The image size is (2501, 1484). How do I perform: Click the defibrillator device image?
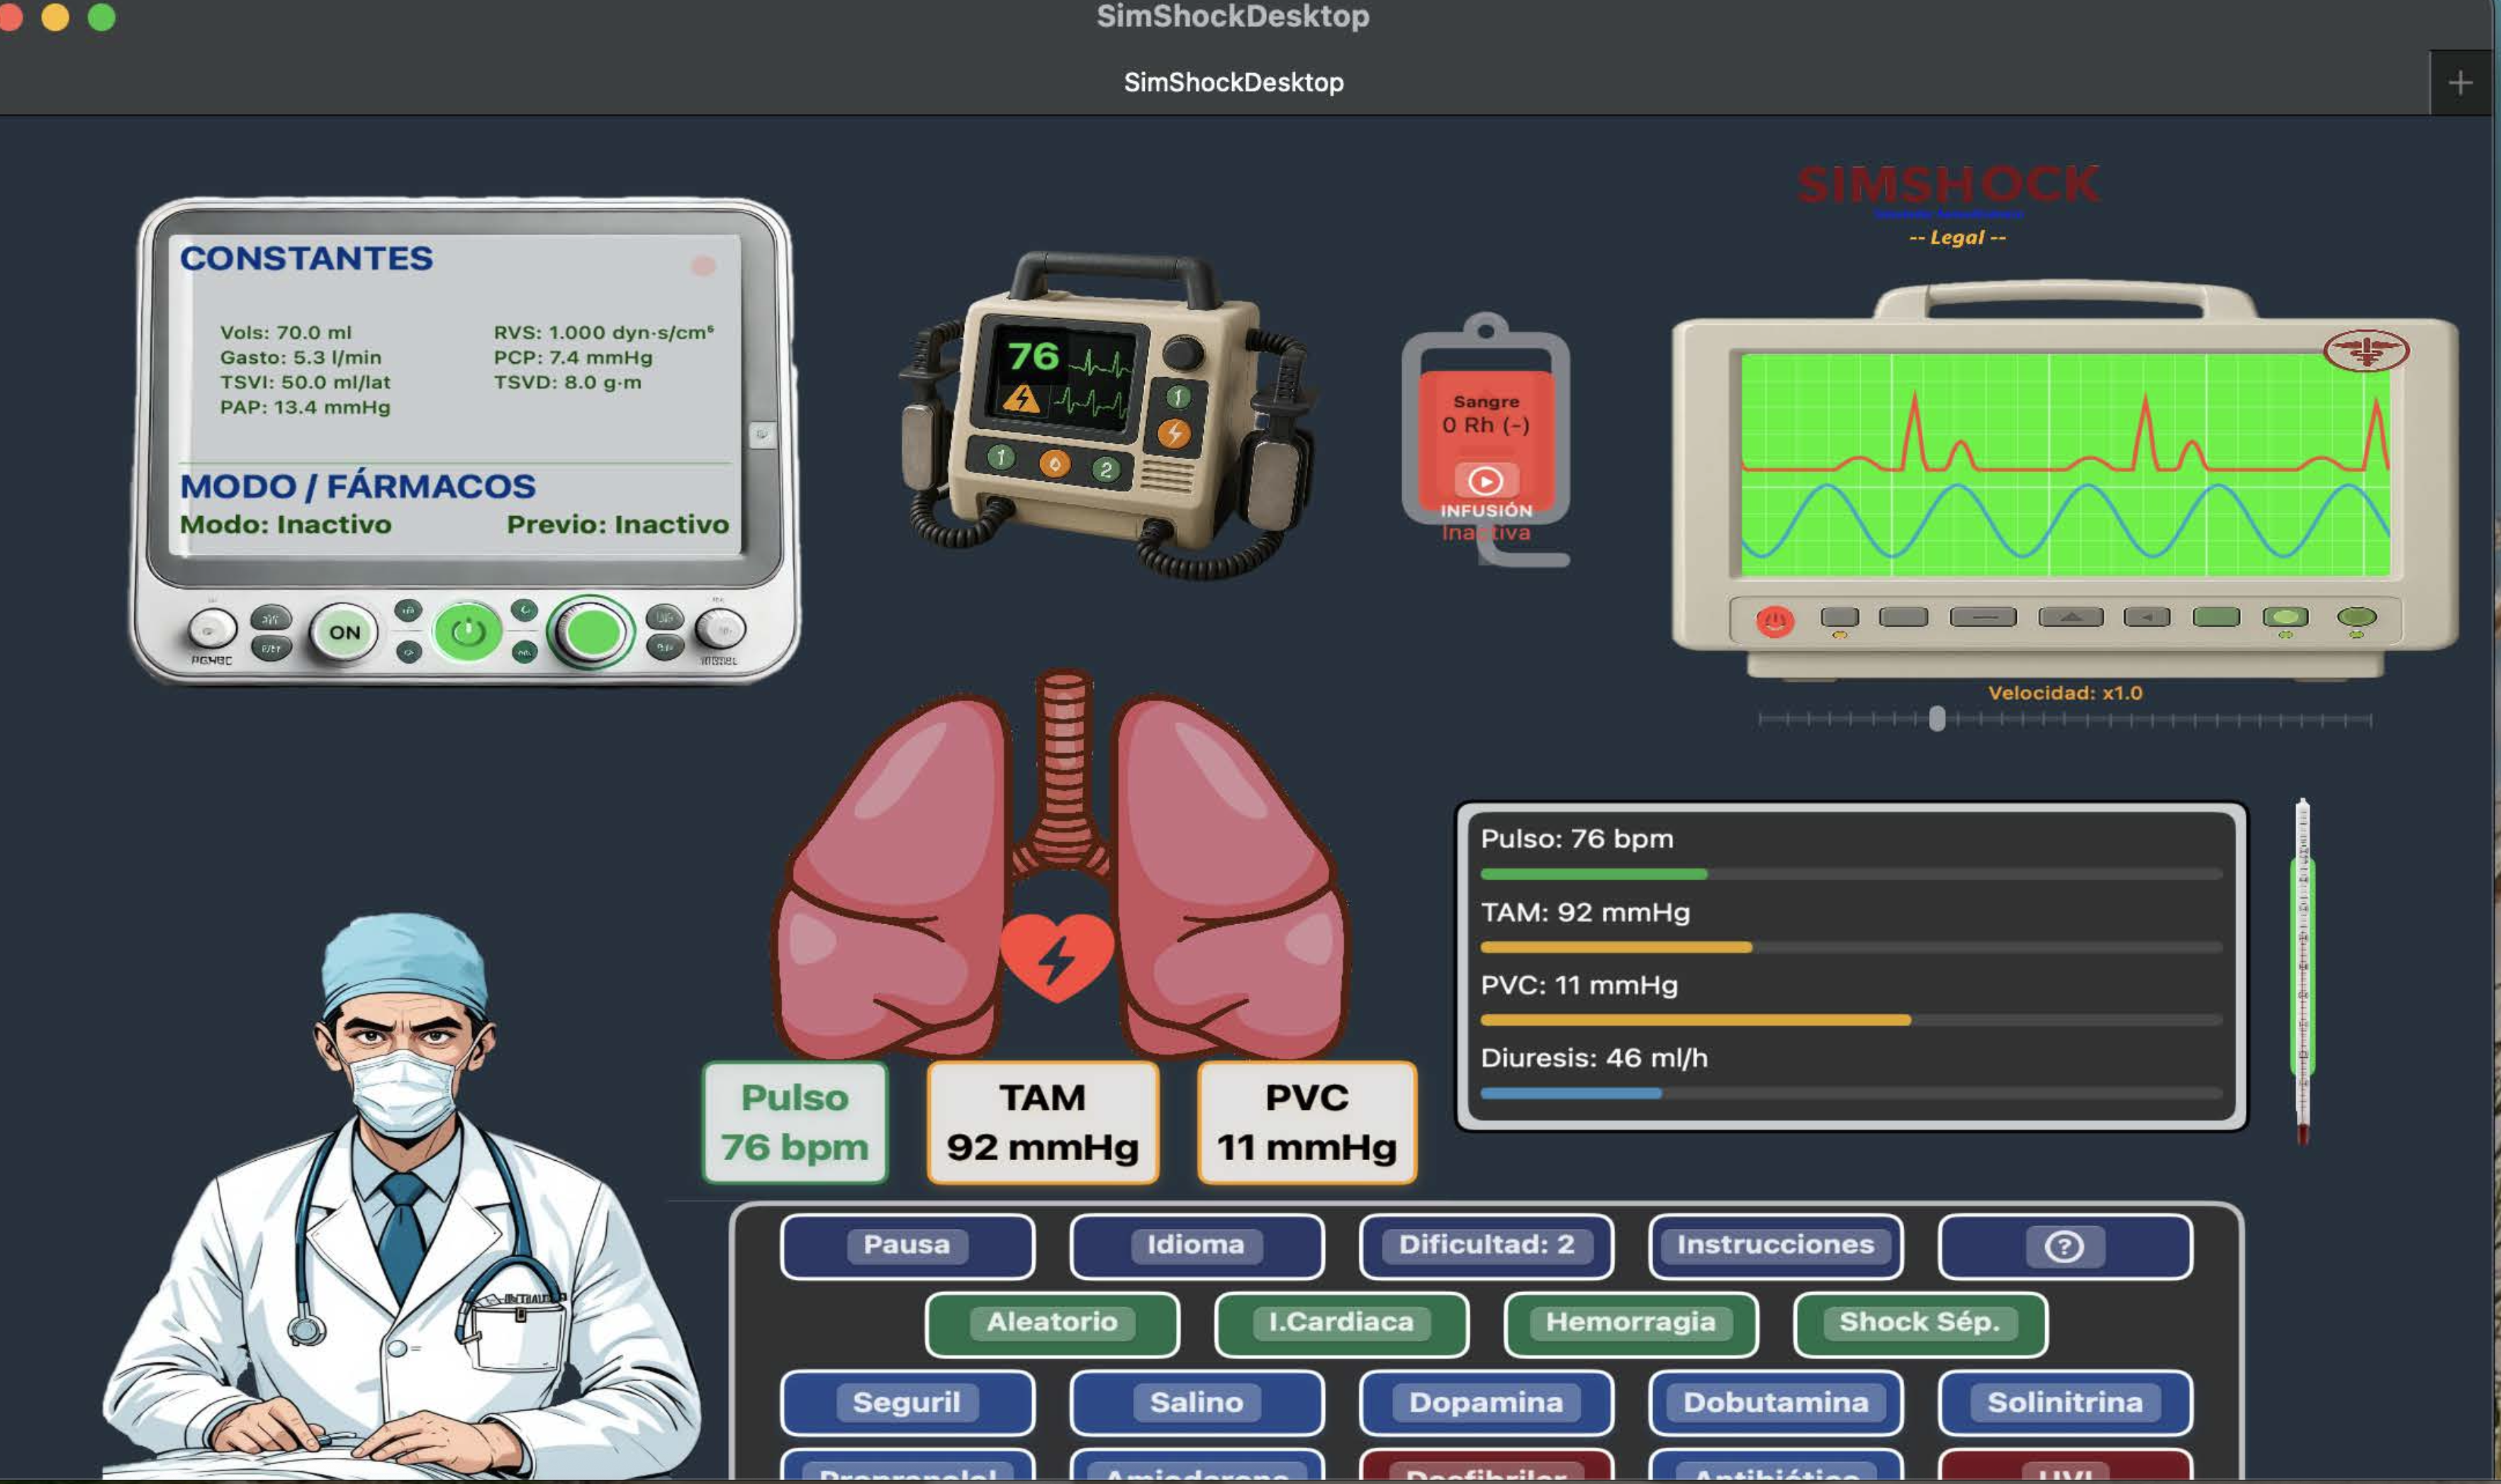pos(1107,415)
